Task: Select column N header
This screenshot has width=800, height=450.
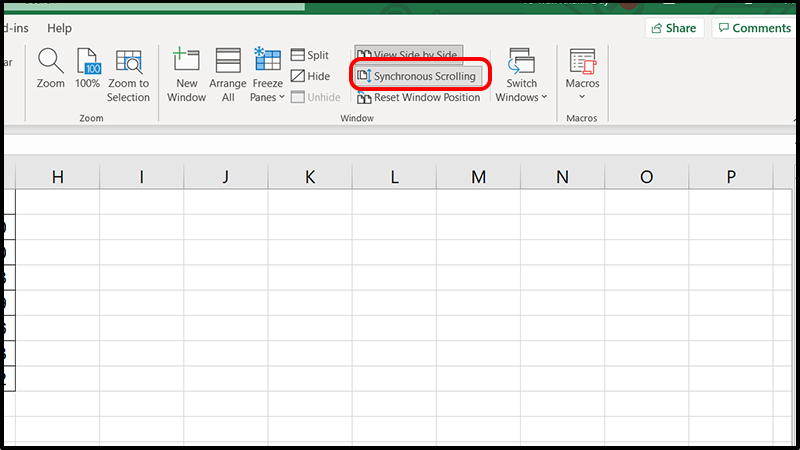Action: click(562, 177)
